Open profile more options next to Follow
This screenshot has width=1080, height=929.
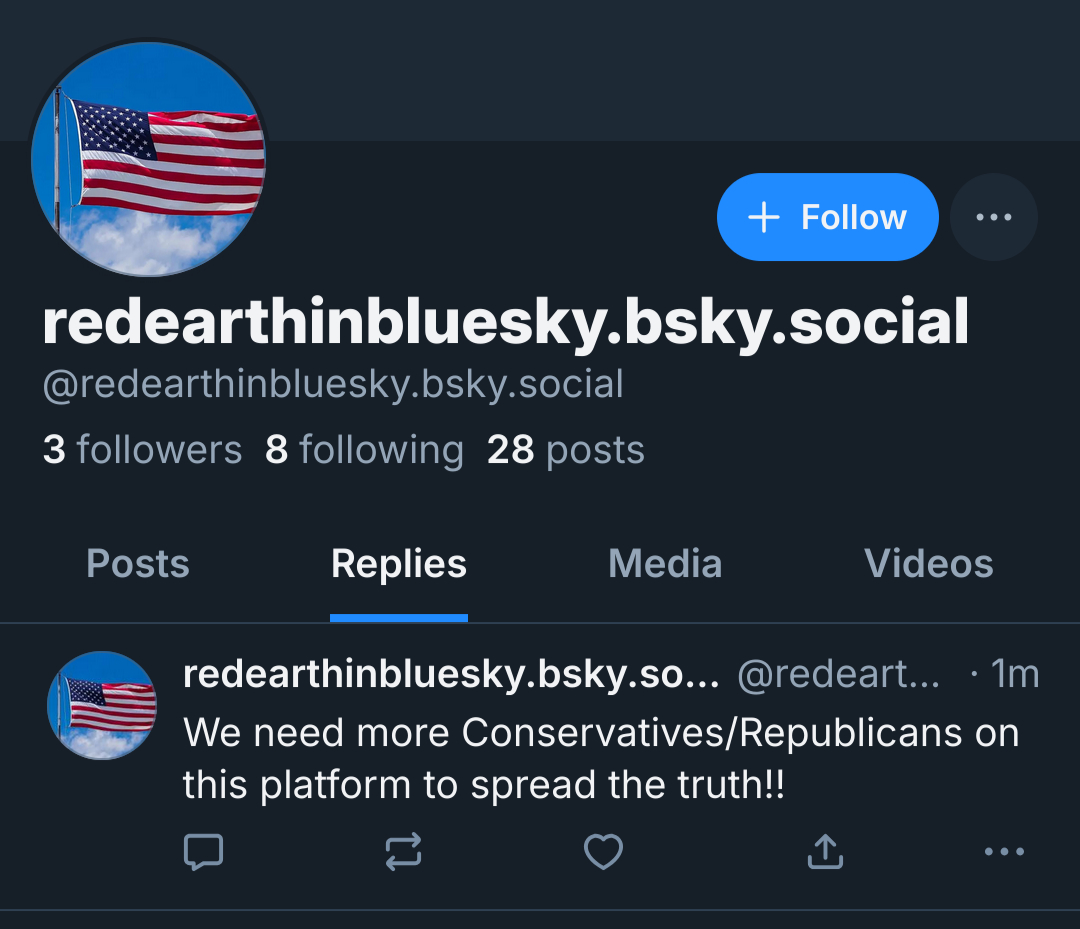[x=993, y=217]
